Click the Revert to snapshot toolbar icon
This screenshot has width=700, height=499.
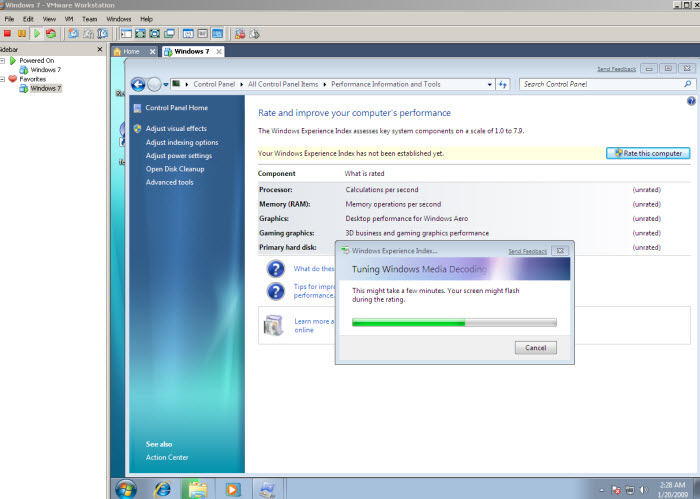pyautogui.click(x=88, y=33)
